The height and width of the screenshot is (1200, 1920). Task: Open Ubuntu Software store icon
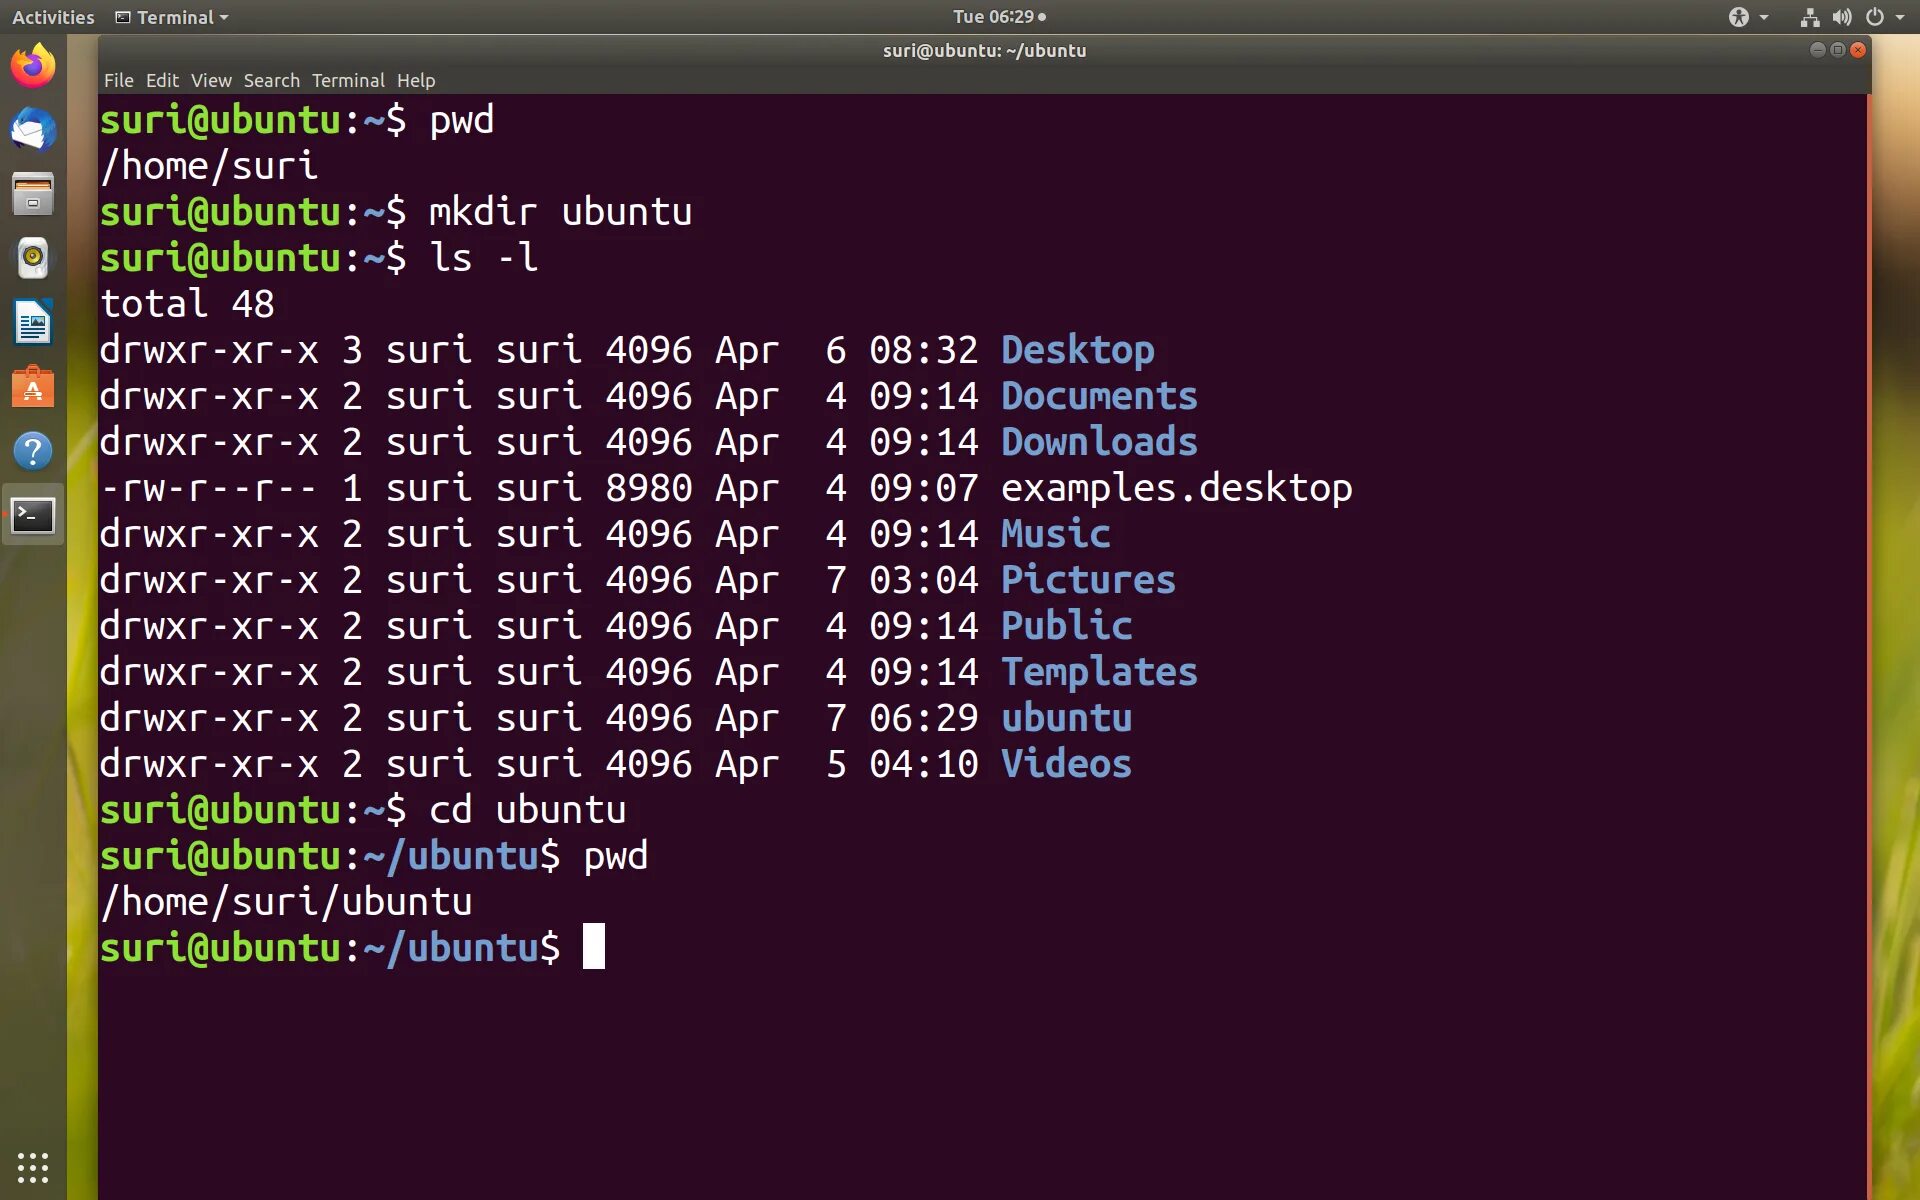pyautogui.click(x=33, y=387)
